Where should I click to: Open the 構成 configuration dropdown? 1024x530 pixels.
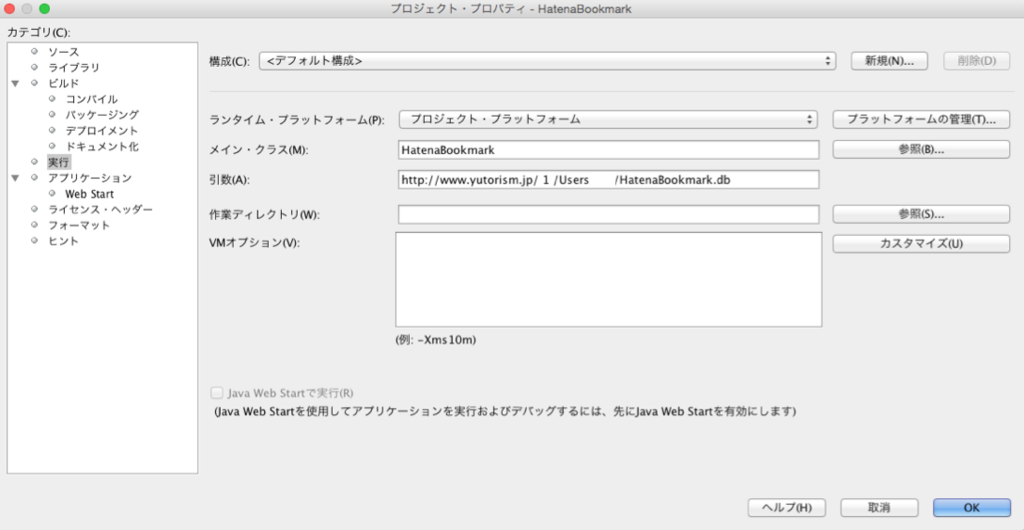tap(547, 61)
